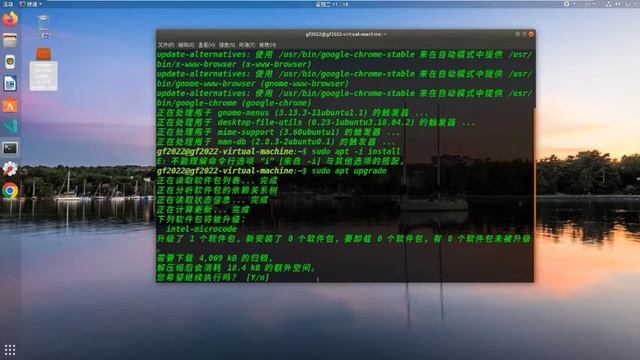Viewport: 640px width, 360px height.
Task: Click the '需要下载 4,069 kB' line
Action: [x=215, y=258]
